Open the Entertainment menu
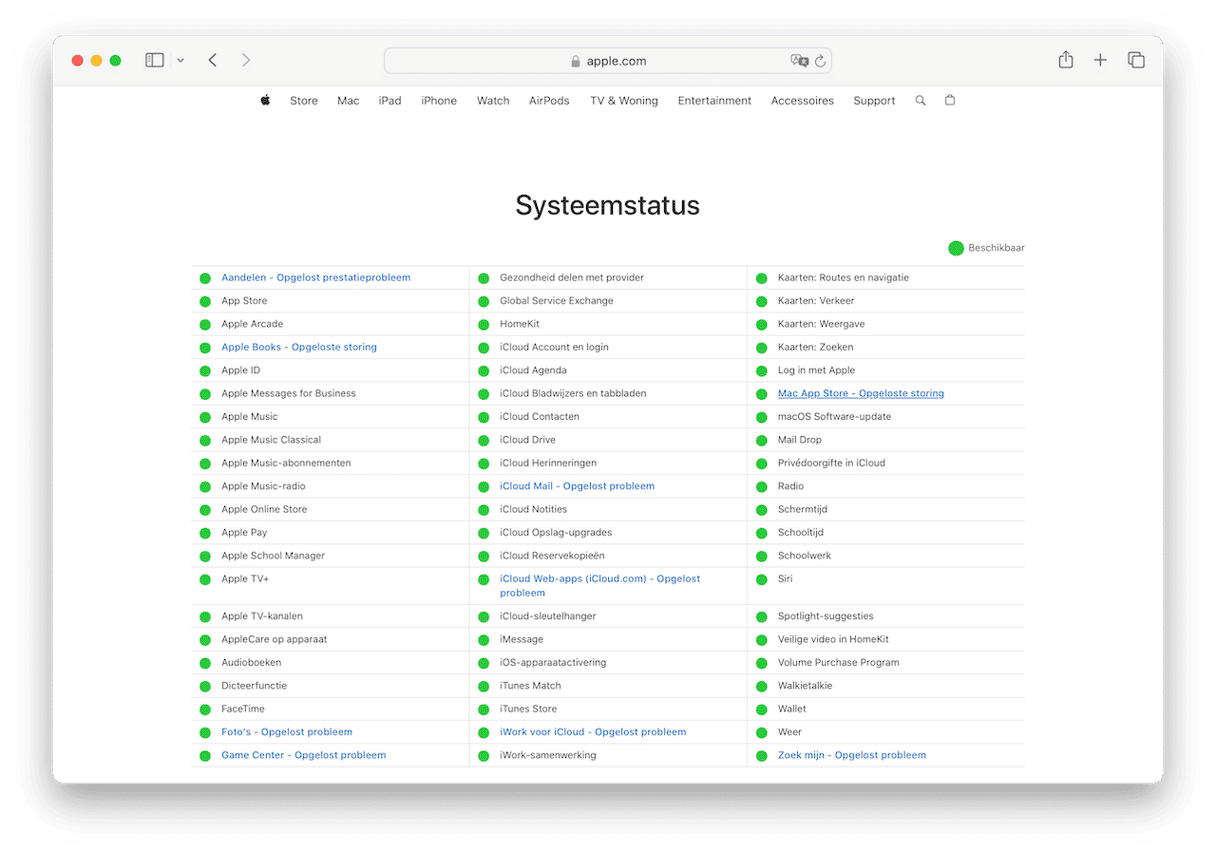 [x=714, y=101]
